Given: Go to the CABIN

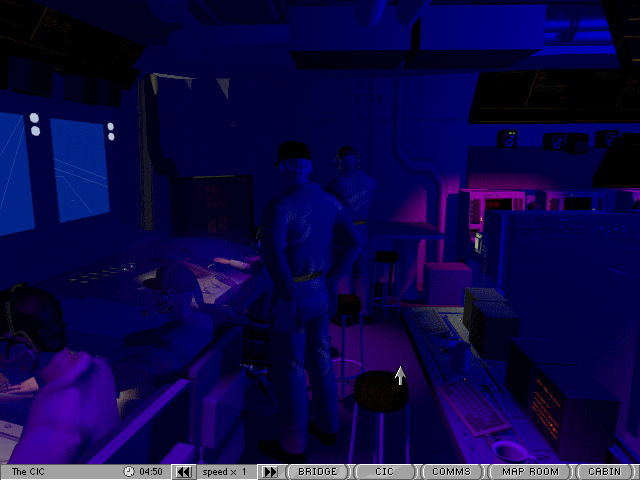Looking at the screenshot, I should pyautogui.click(x=604, y=472).
